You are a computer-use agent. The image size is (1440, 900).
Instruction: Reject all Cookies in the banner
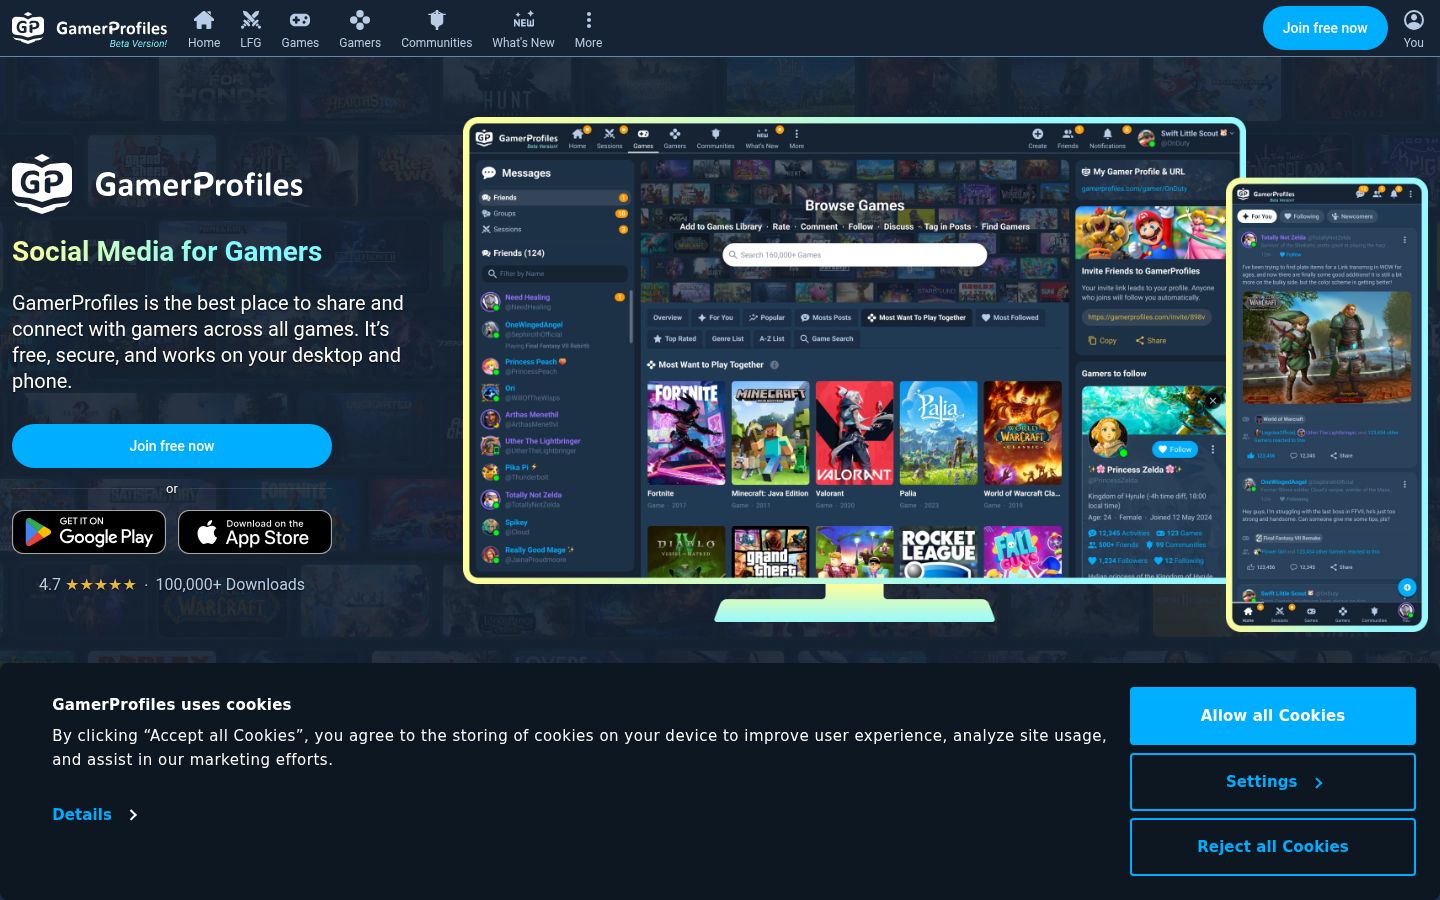[x=1273, y=847]
